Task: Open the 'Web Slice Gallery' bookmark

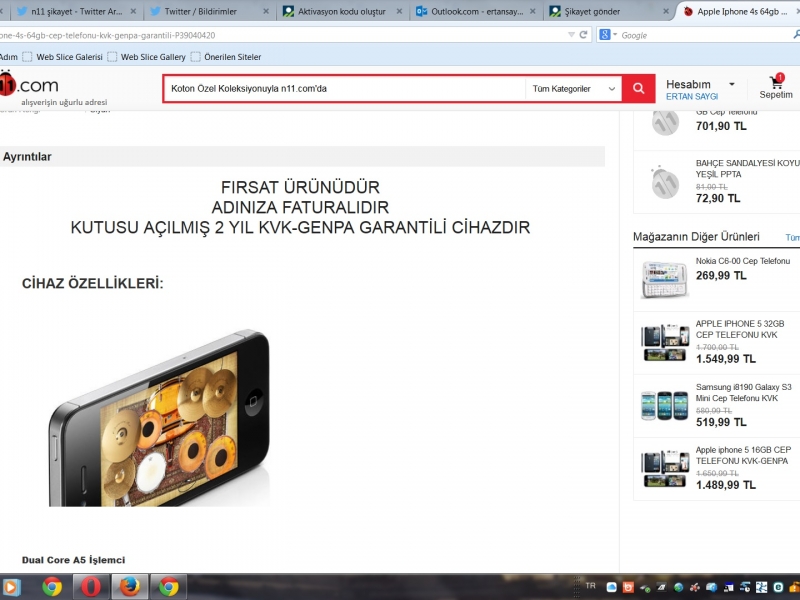Action: 153,57
